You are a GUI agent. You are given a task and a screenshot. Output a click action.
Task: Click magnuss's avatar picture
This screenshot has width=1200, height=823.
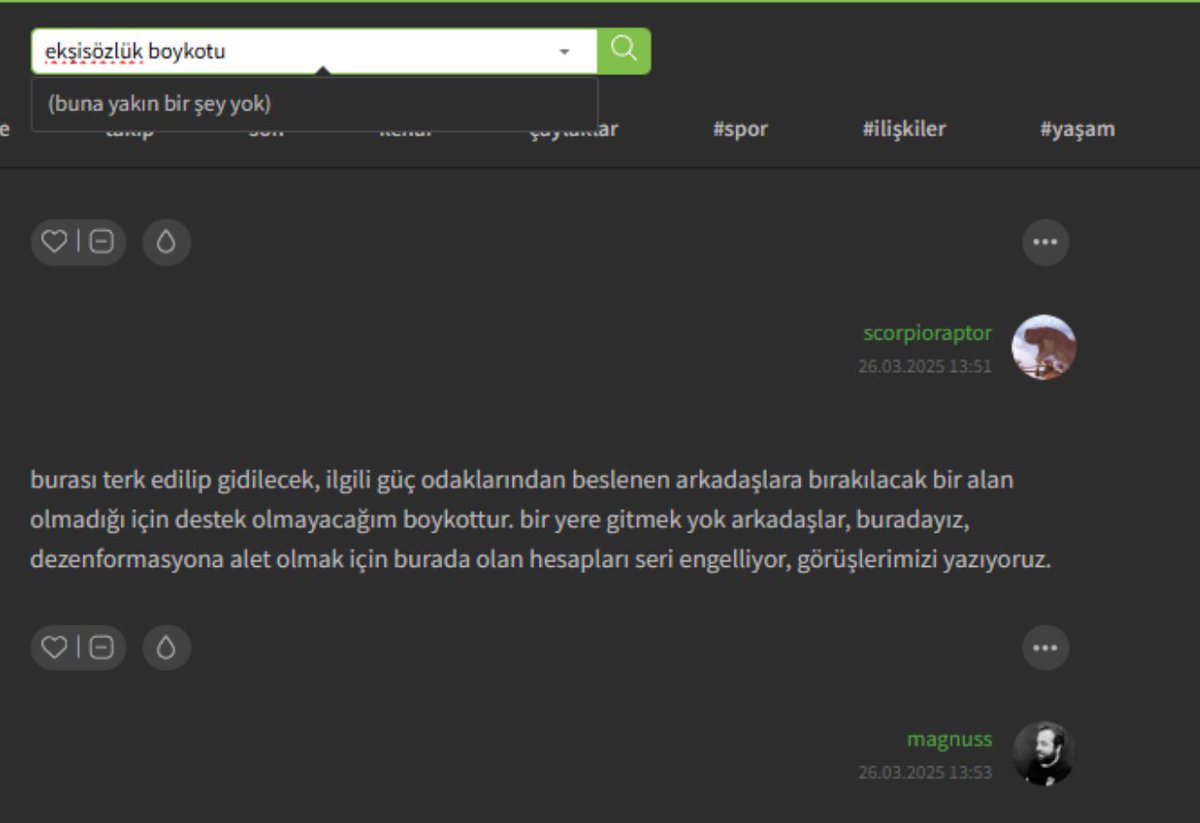(x=1044, y=753)
